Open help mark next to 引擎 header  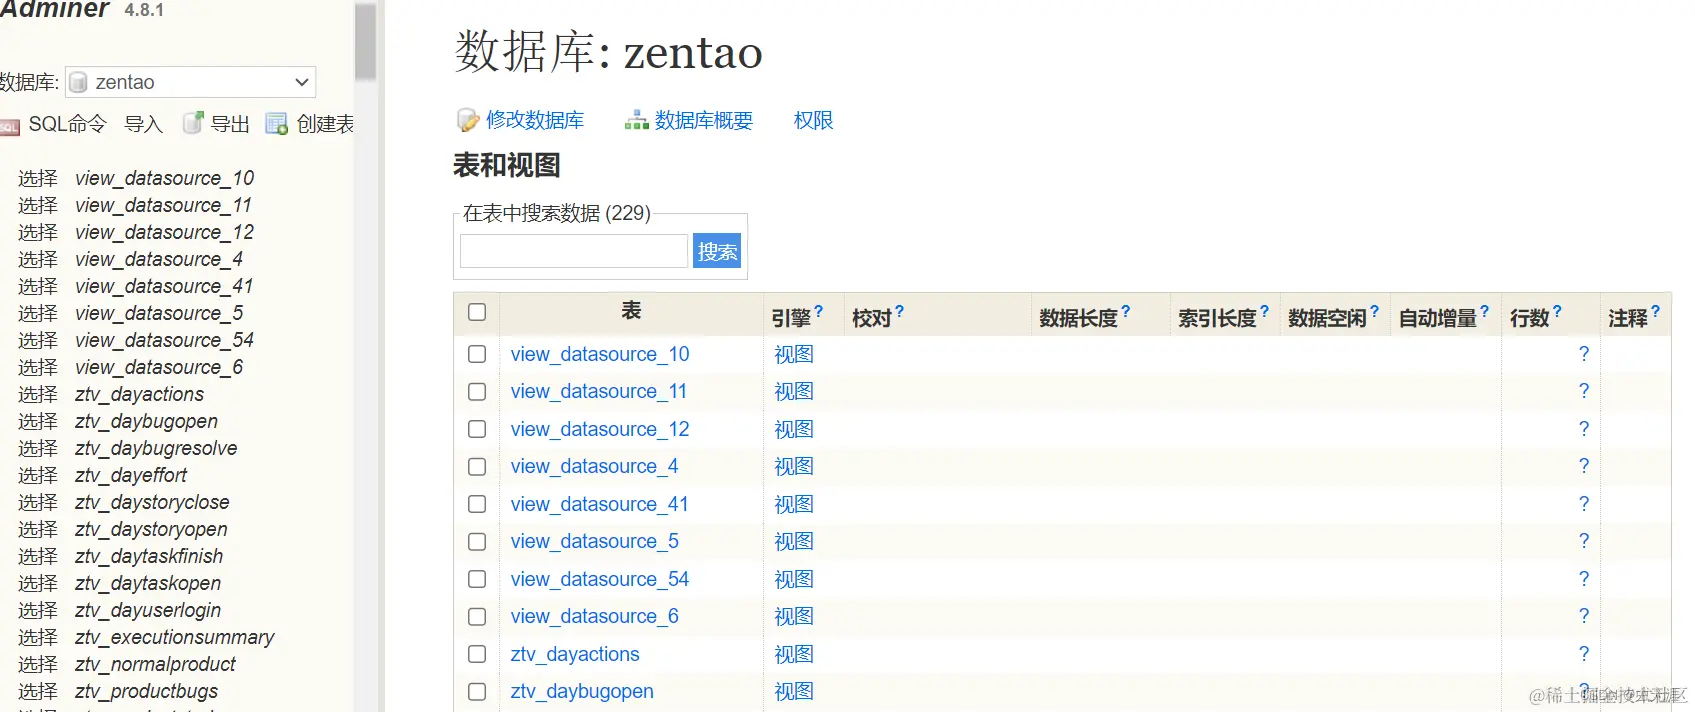(x=819, y=312)
